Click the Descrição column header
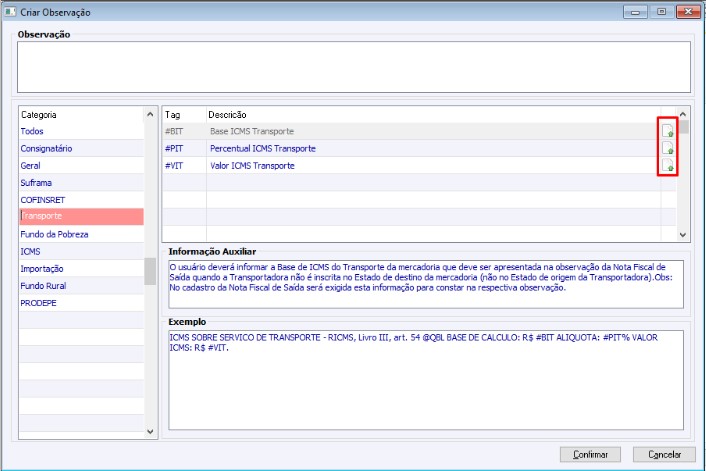 click(x=433, y=114)
